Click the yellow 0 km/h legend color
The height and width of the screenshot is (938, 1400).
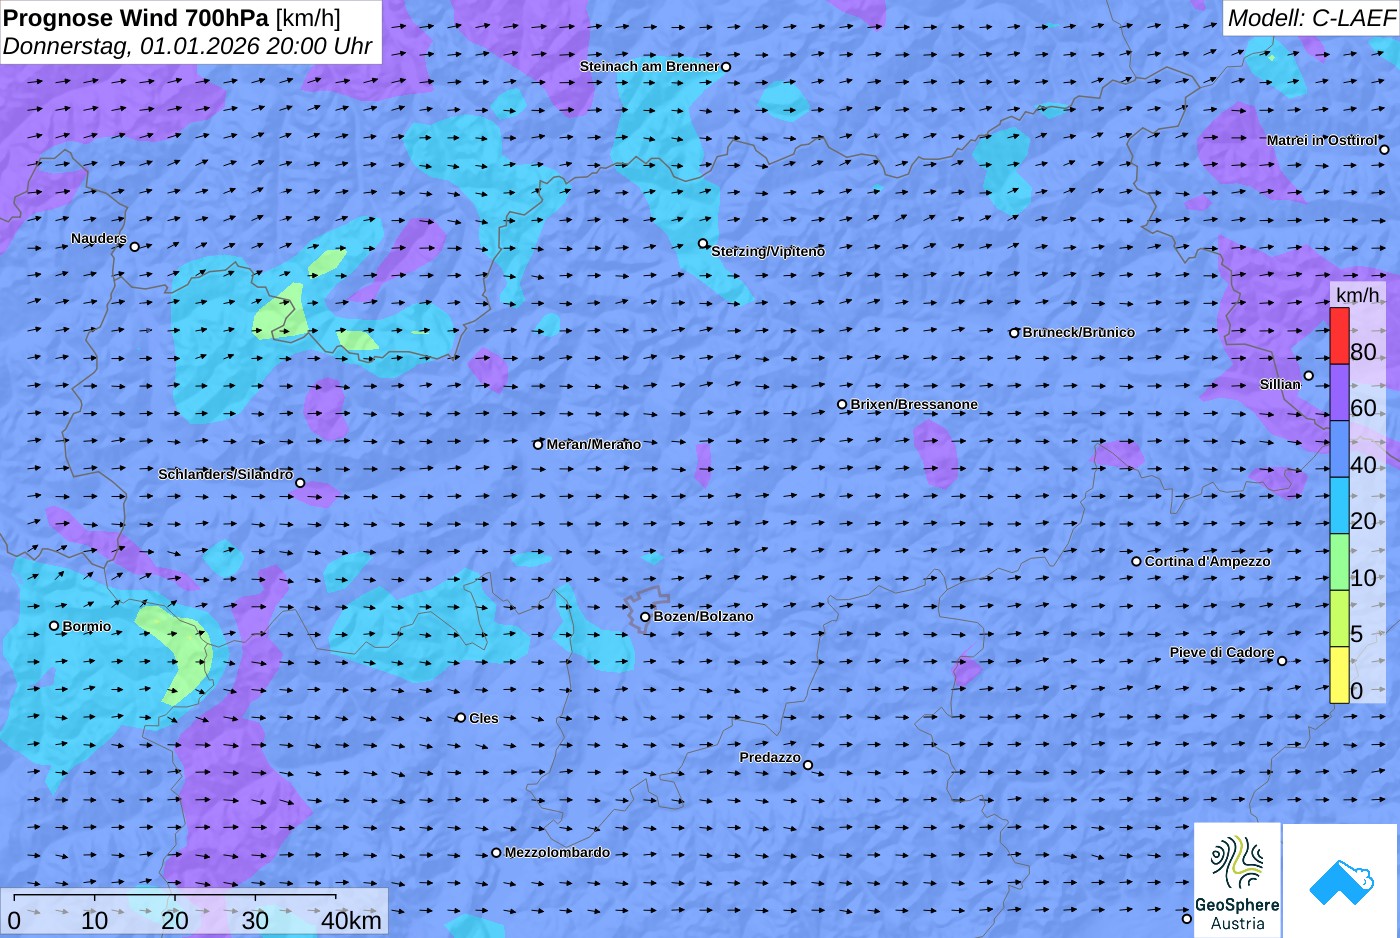[x=1339, y=675]
